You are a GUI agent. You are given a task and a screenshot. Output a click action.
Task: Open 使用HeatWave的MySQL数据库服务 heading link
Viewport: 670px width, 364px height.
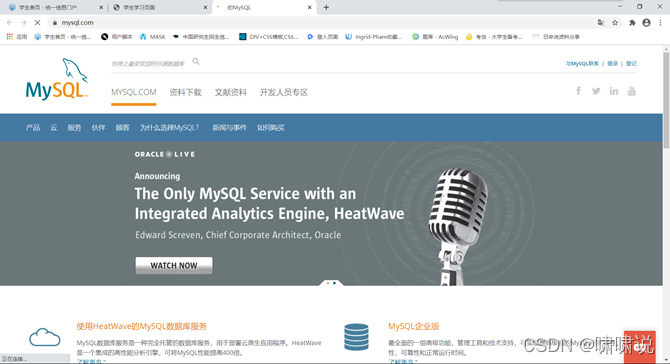tap(141, 326)
